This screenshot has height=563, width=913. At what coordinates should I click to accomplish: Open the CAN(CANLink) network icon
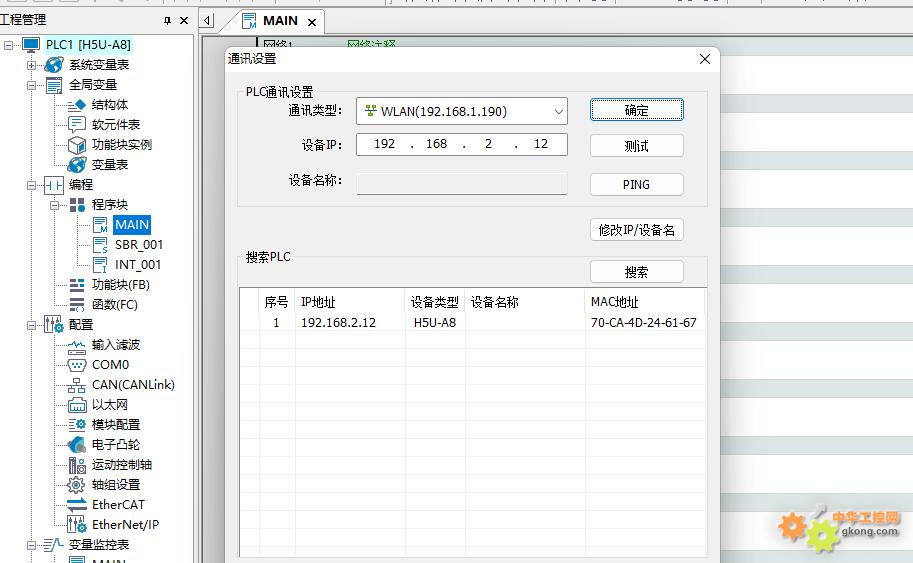click(x=77, y=385)
